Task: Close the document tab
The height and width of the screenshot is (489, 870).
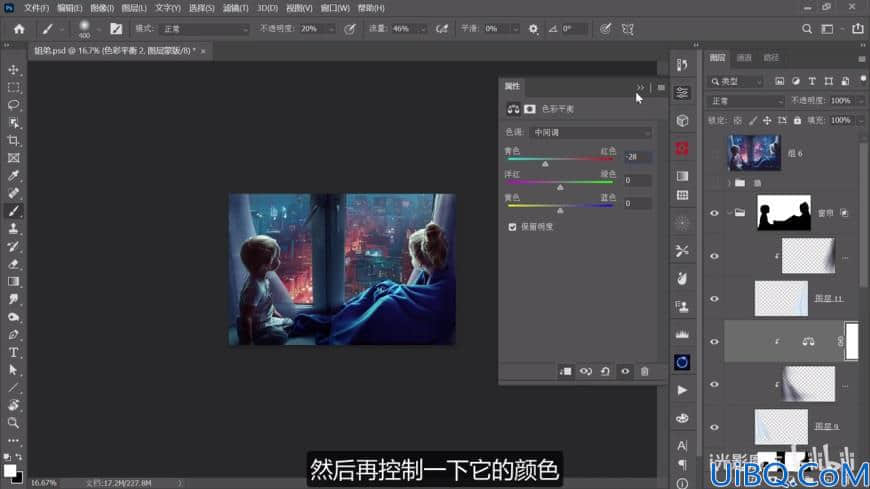Action: 203,51
